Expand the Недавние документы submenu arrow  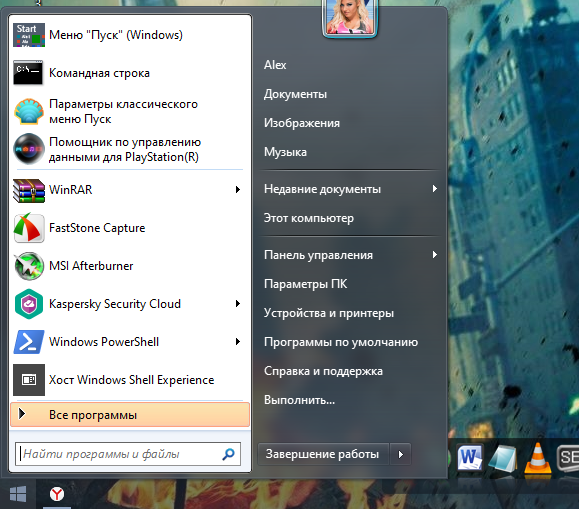click(435, 189)
